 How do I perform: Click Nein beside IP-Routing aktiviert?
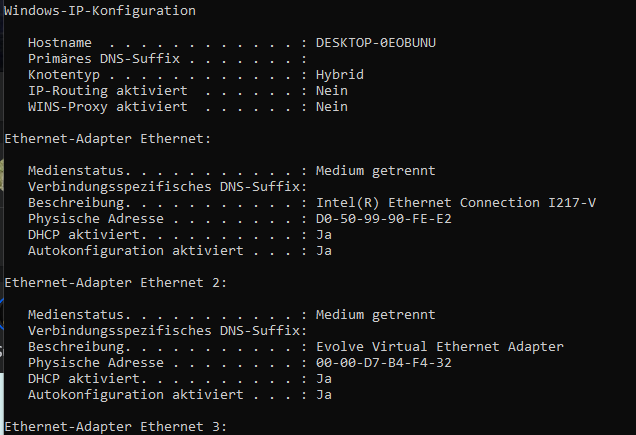coord(331,91)
